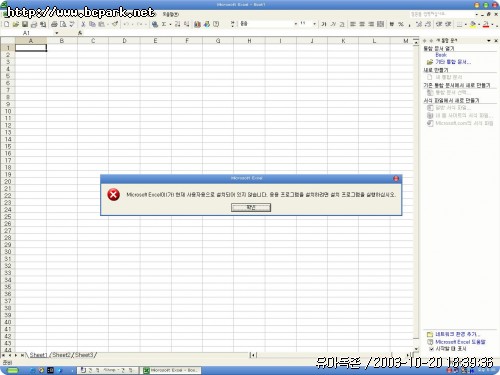Click the Font Color red swatch

pos(486,24)
